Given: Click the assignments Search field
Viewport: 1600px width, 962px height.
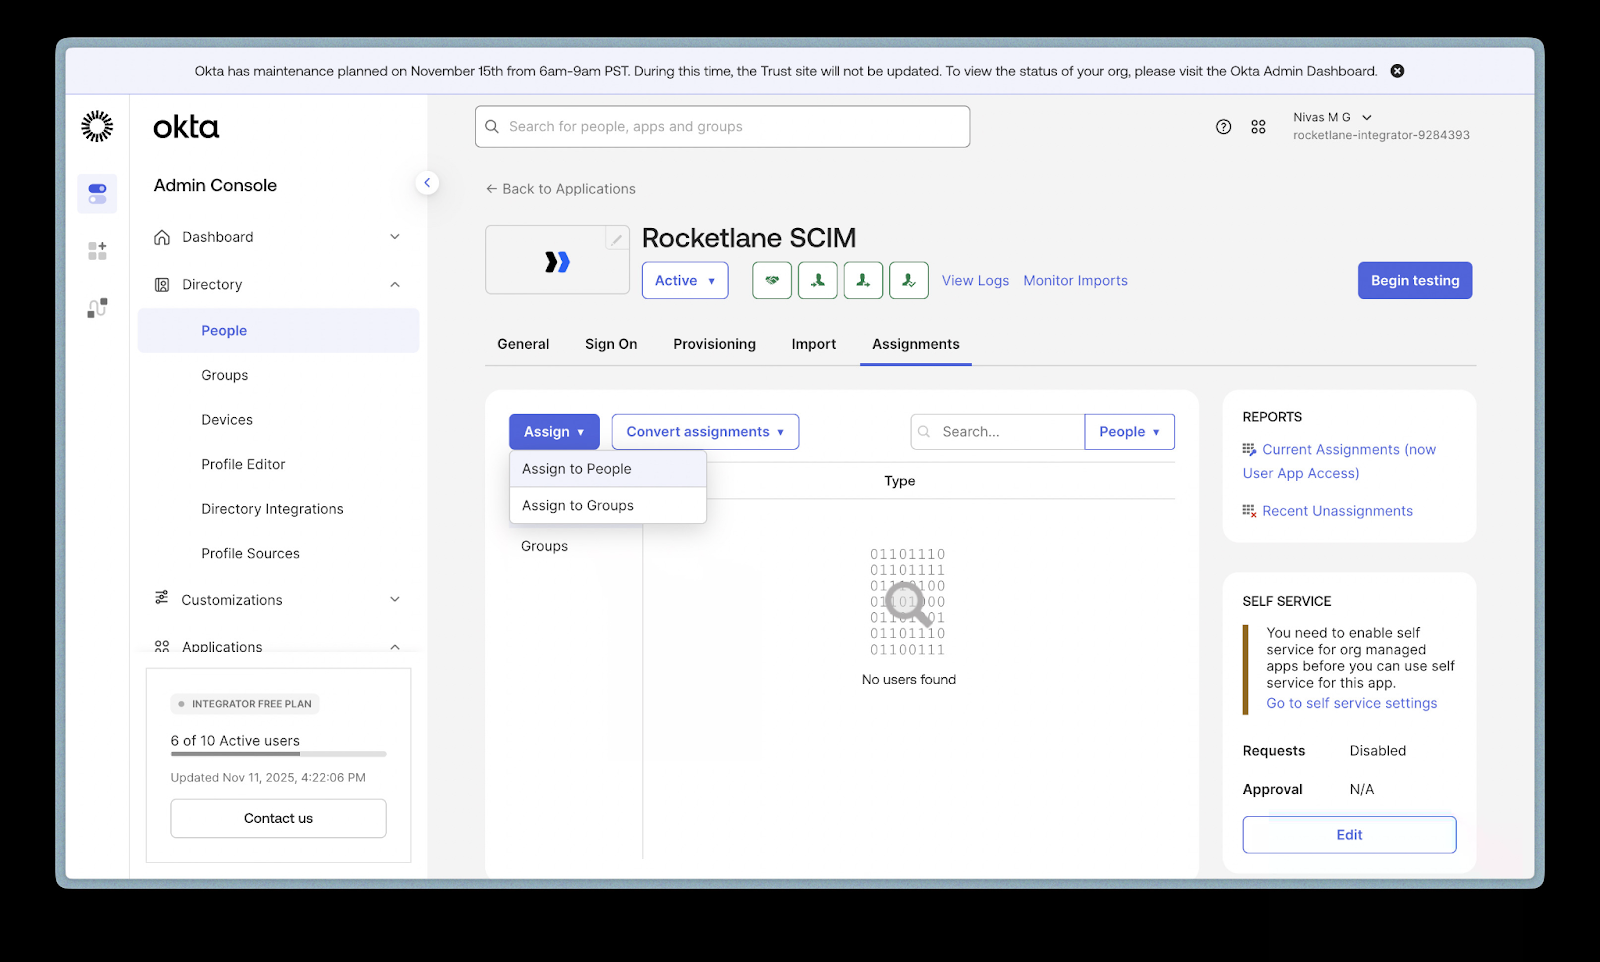Looking at the screenshot, I should (x=997, y=432).
